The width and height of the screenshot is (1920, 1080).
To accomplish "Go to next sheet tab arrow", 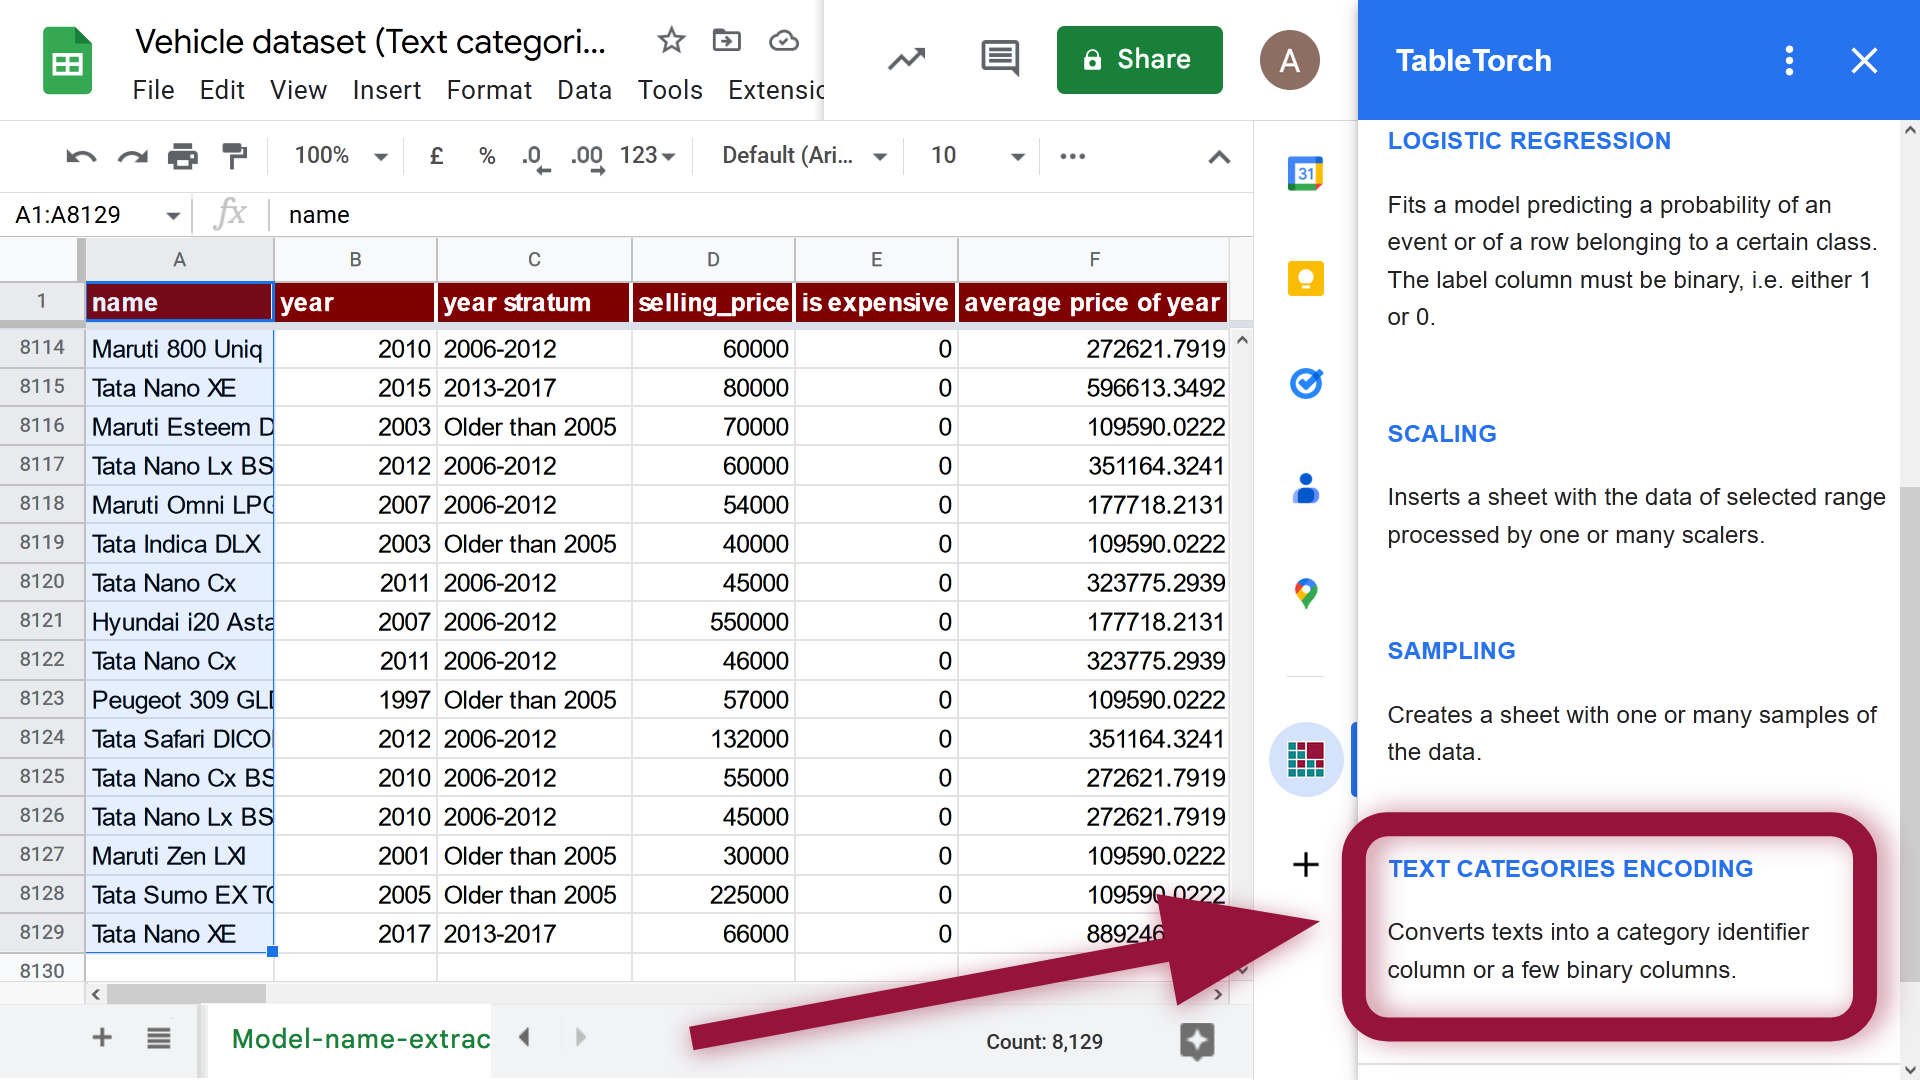I will [581, 1038].
